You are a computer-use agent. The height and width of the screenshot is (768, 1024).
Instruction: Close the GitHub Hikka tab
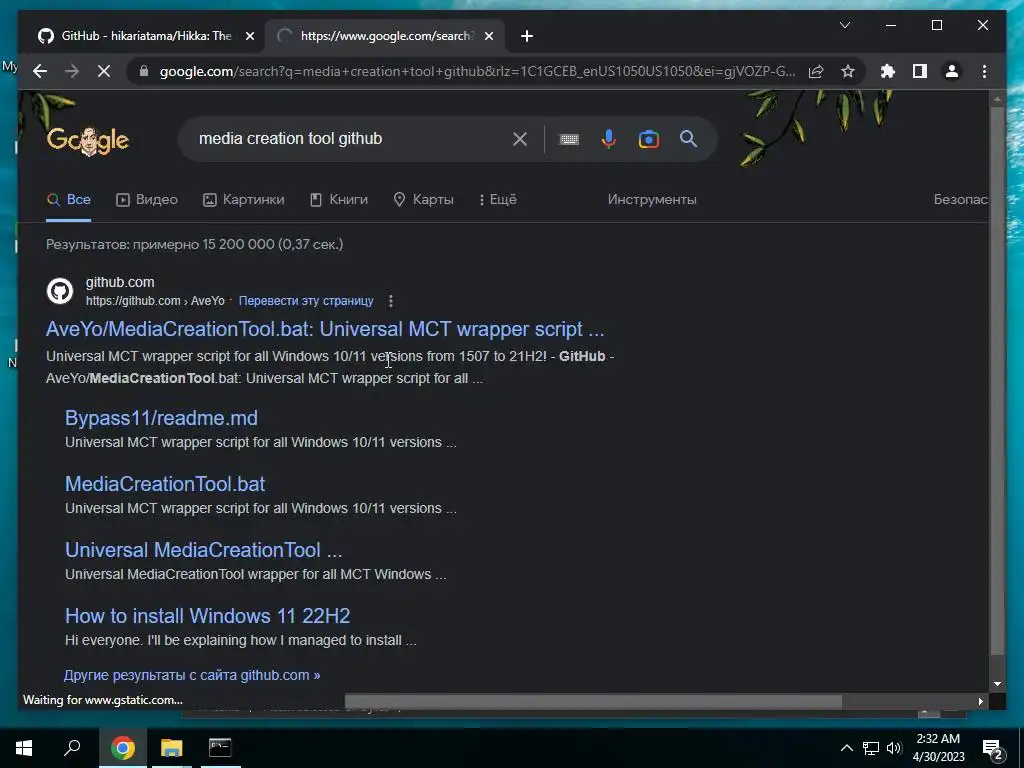(x=249, y=36)
